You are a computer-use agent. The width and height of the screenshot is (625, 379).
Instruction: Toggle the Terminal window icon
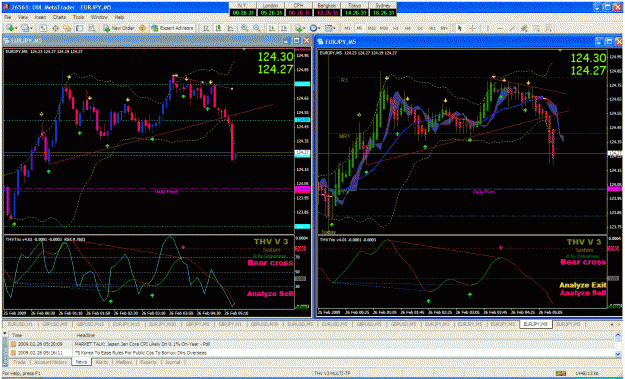click(x=80, y=28)
